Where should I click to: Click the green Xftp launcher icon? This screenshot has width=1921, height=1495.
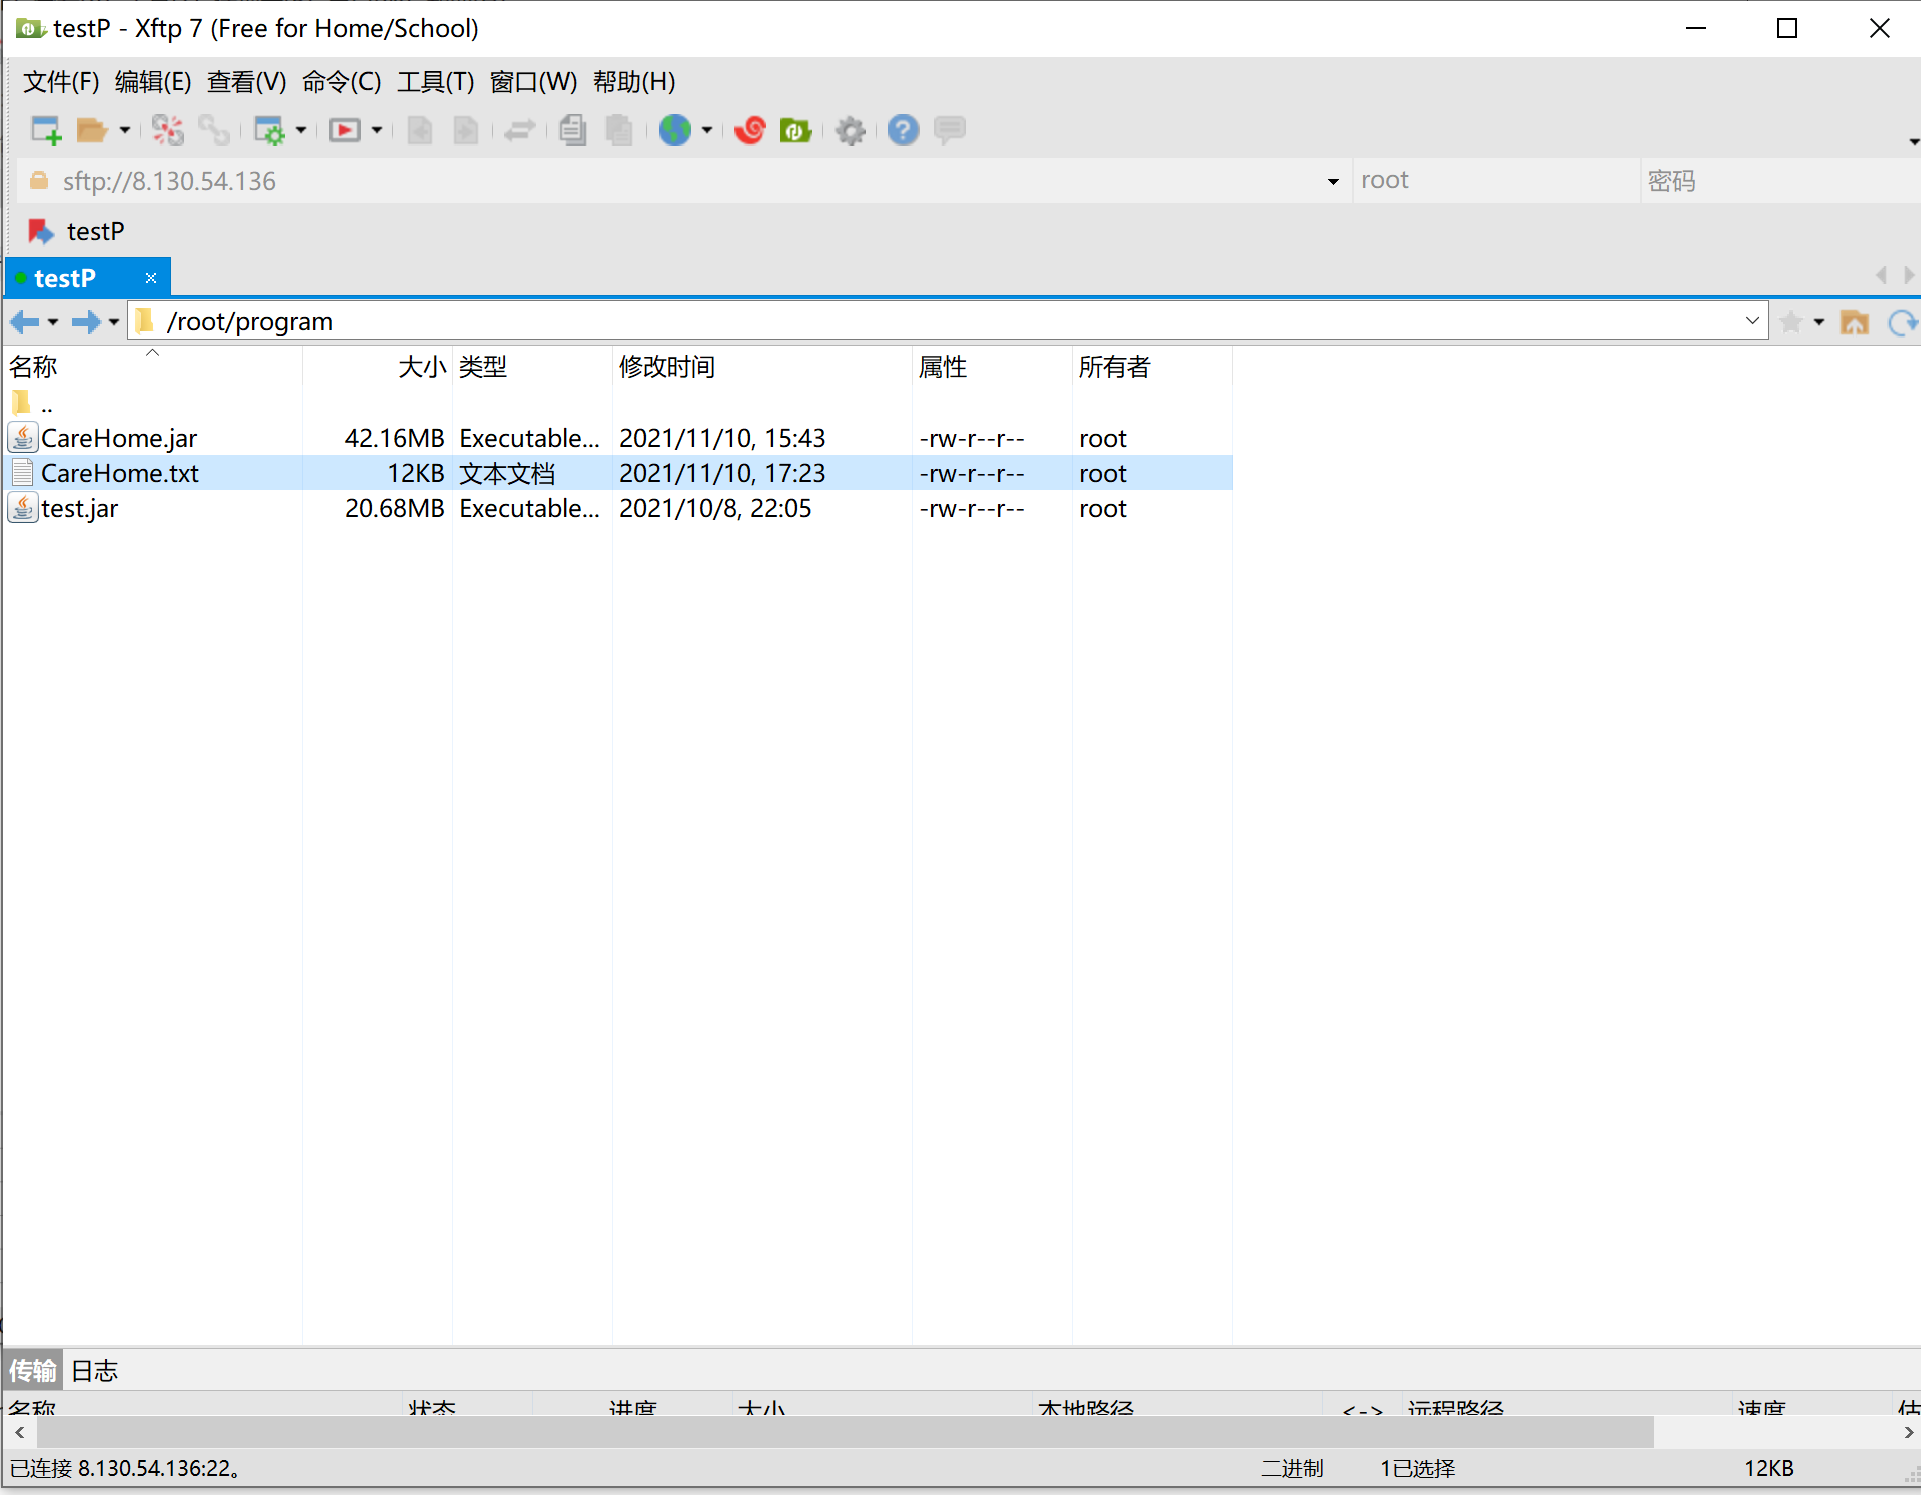(796, 130)
